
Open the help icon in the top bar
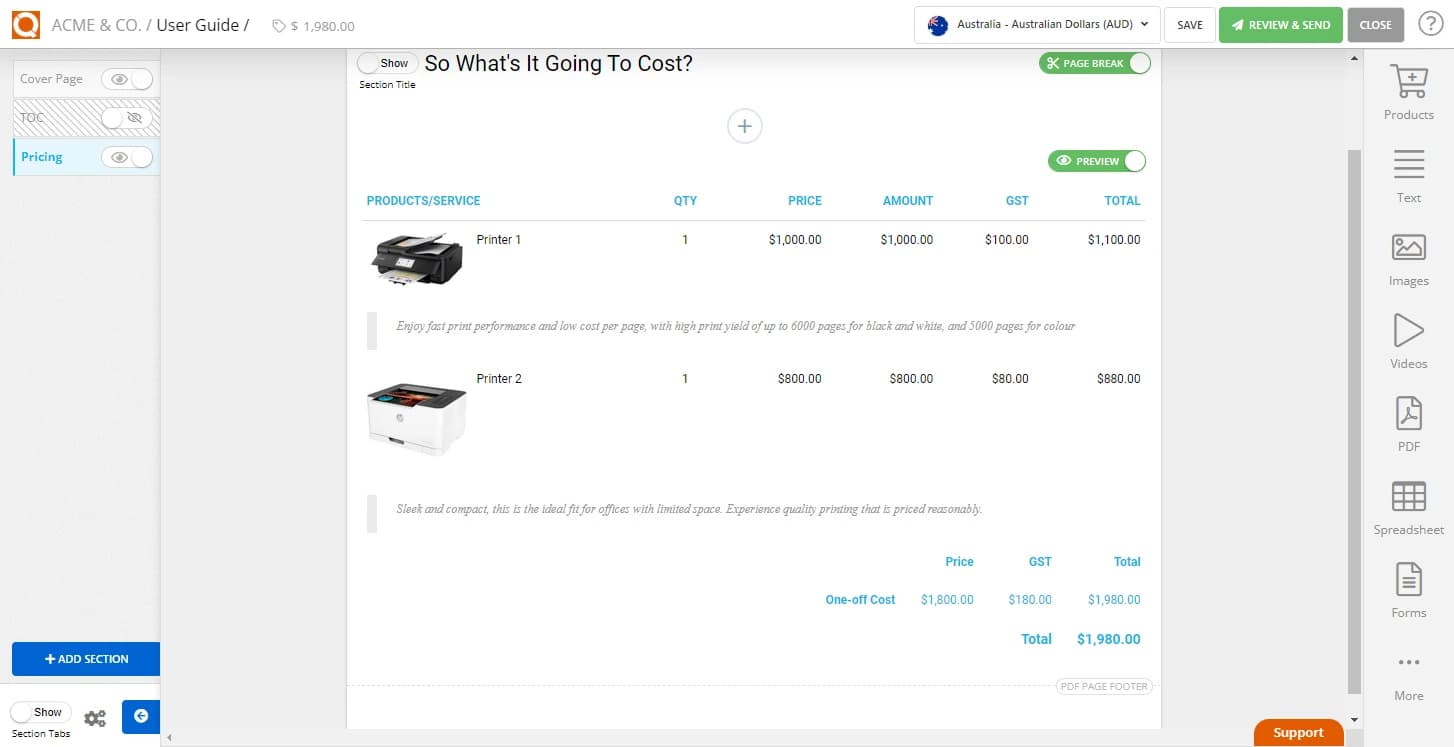point(1430,24)
